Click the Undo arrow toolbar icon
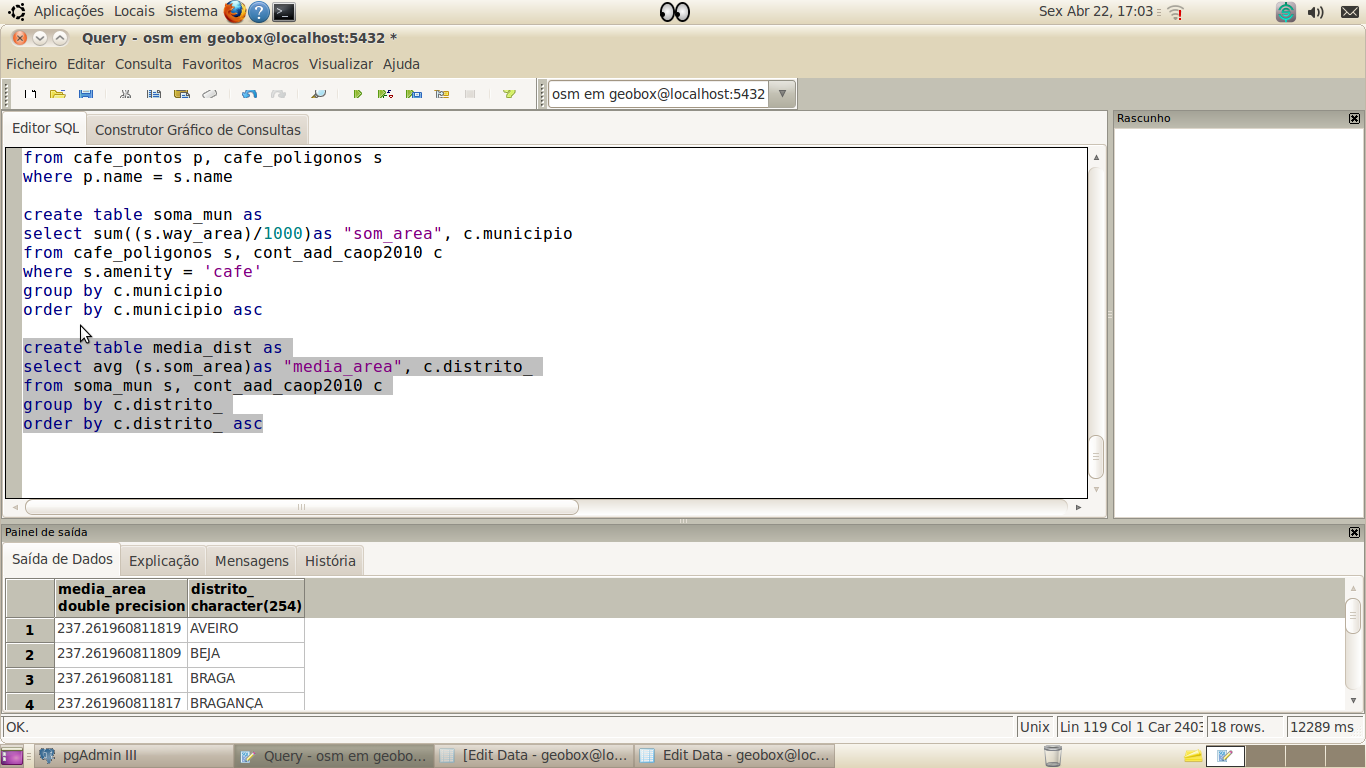1366x768 pixels. click(x=250, y=94)
